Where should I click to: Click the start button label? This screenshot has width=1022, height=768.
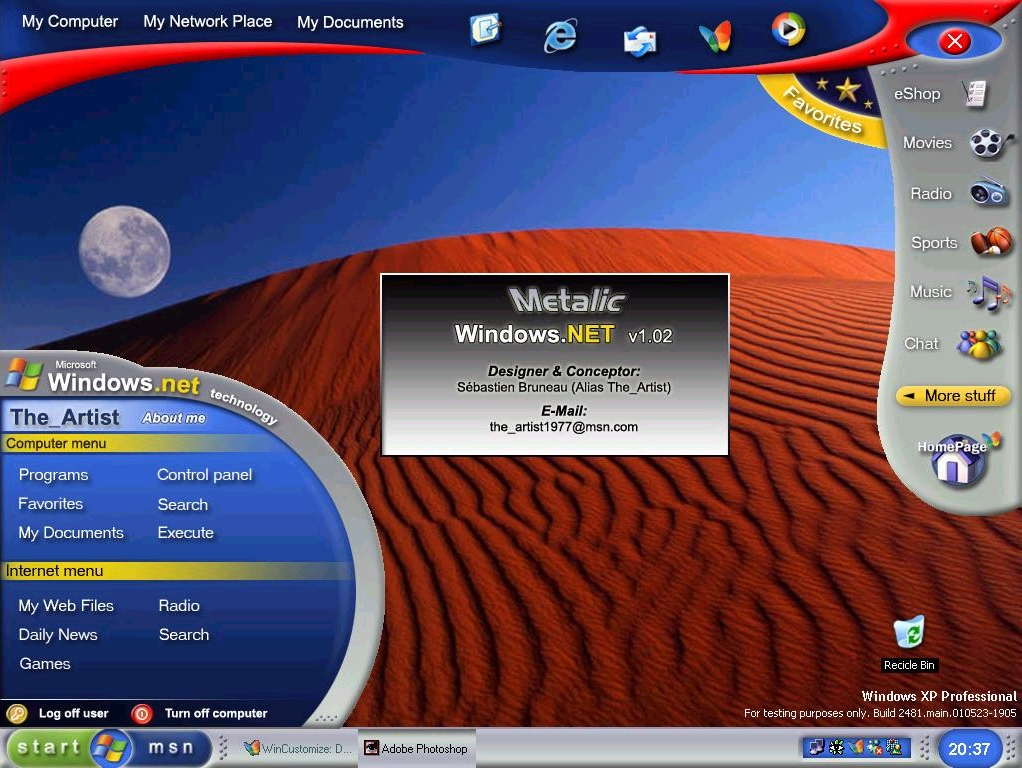click(48, 747)
